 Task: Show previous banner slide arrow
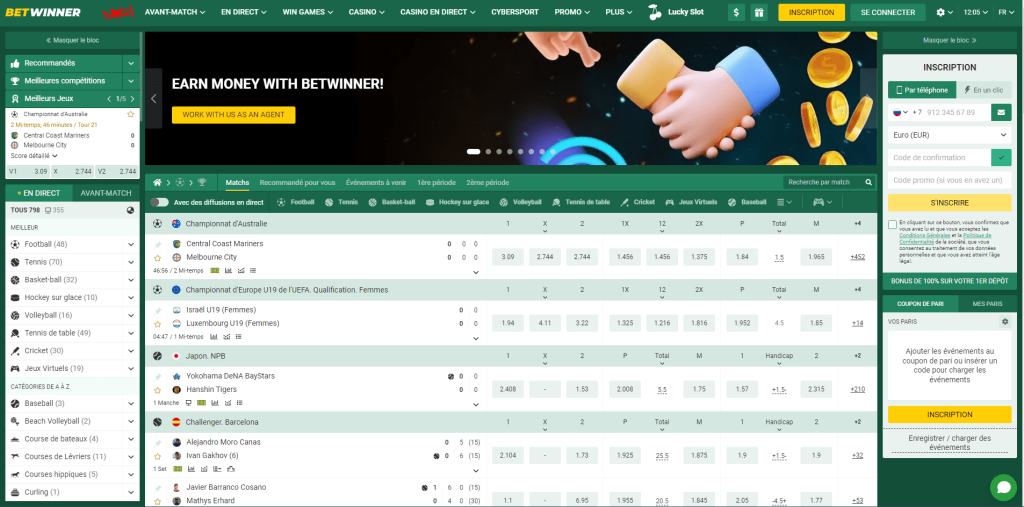153,99
